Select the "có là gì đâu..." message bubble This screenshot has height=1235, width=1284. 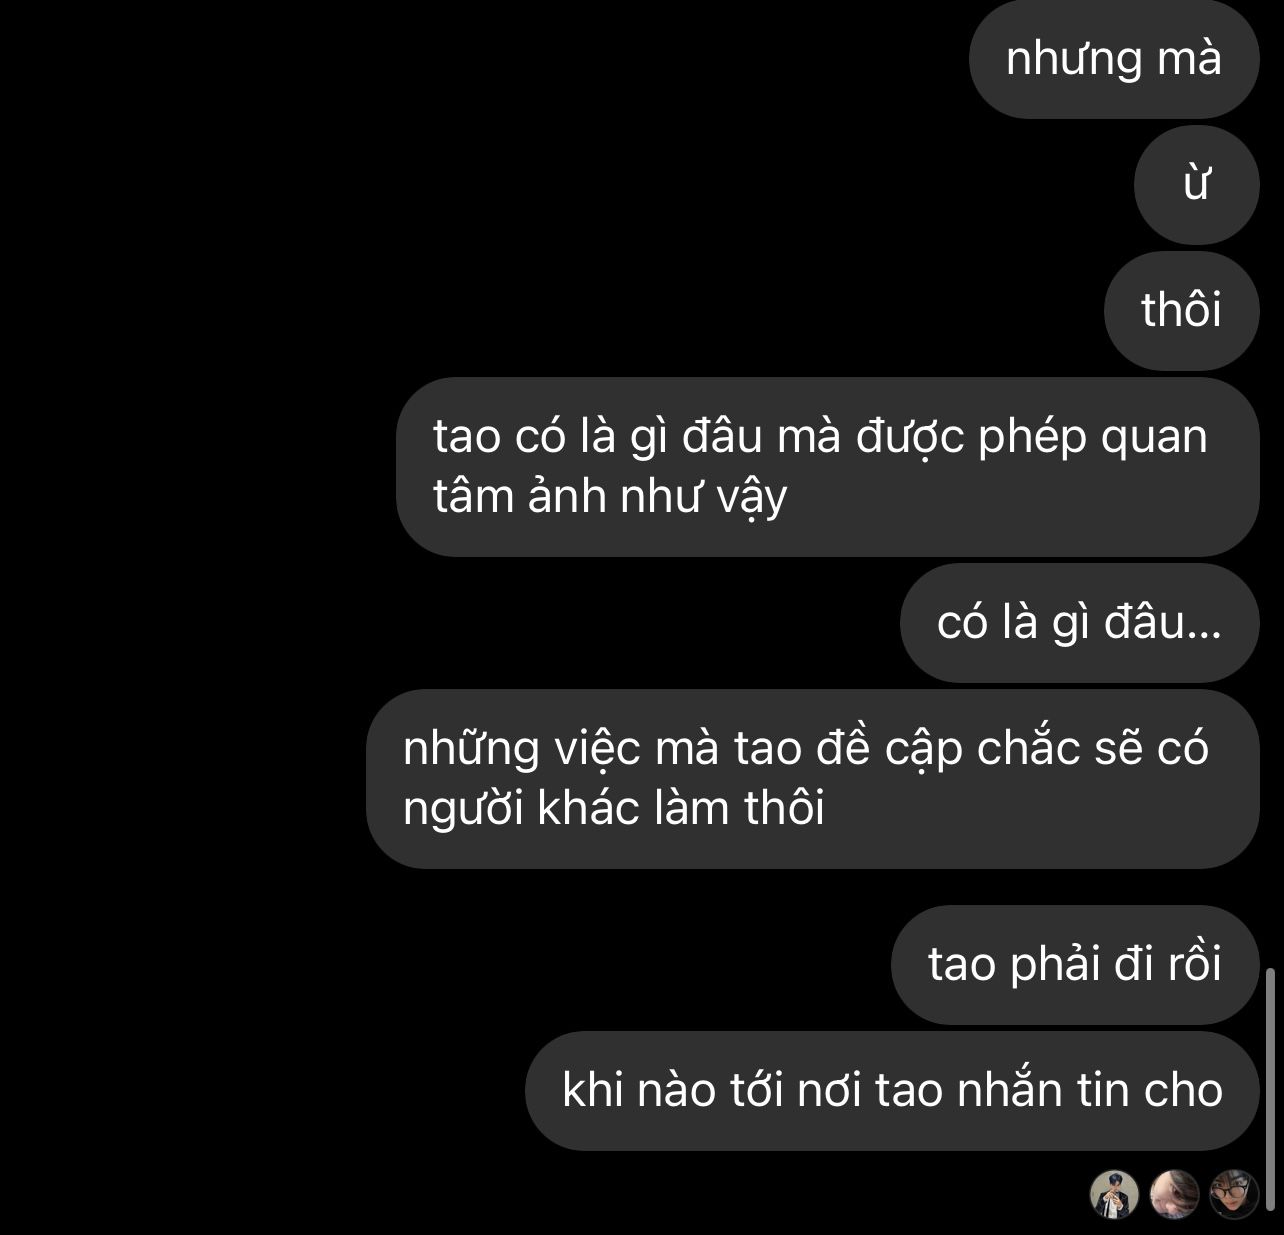click(x=1079, y=623)
